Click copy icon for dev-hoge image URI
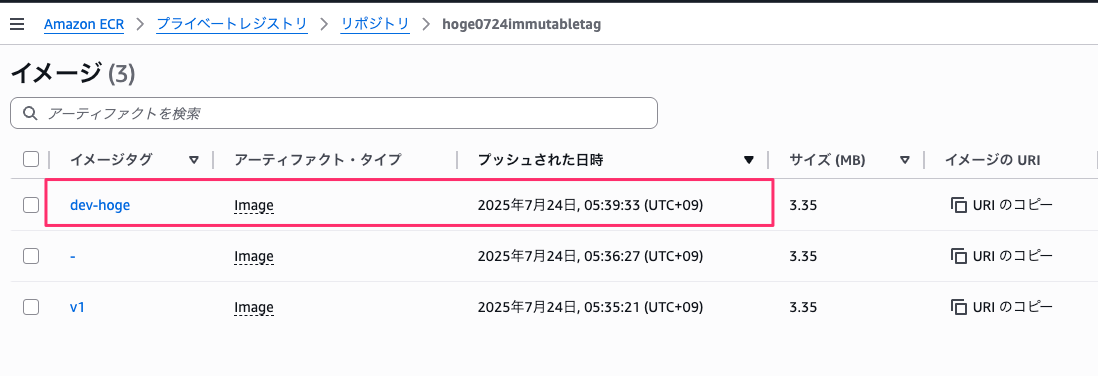The image size is (1098, 376). [958, 205]
